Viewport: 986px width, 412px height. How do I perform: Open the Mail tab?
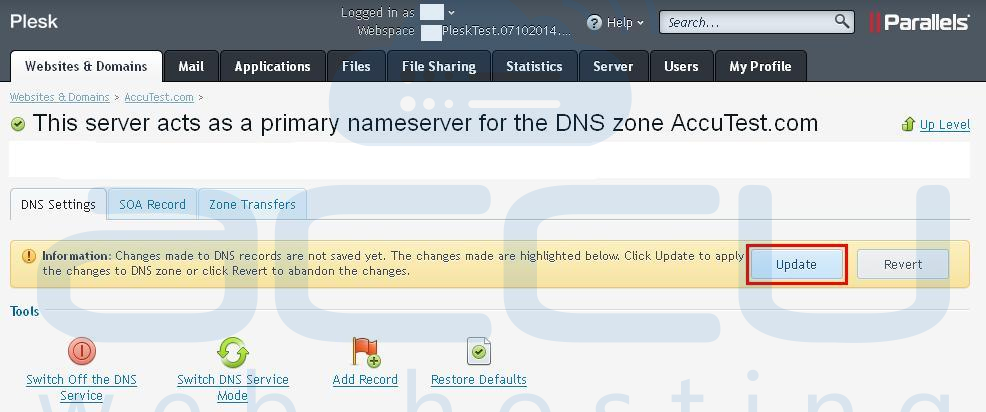tap(191, 66)
